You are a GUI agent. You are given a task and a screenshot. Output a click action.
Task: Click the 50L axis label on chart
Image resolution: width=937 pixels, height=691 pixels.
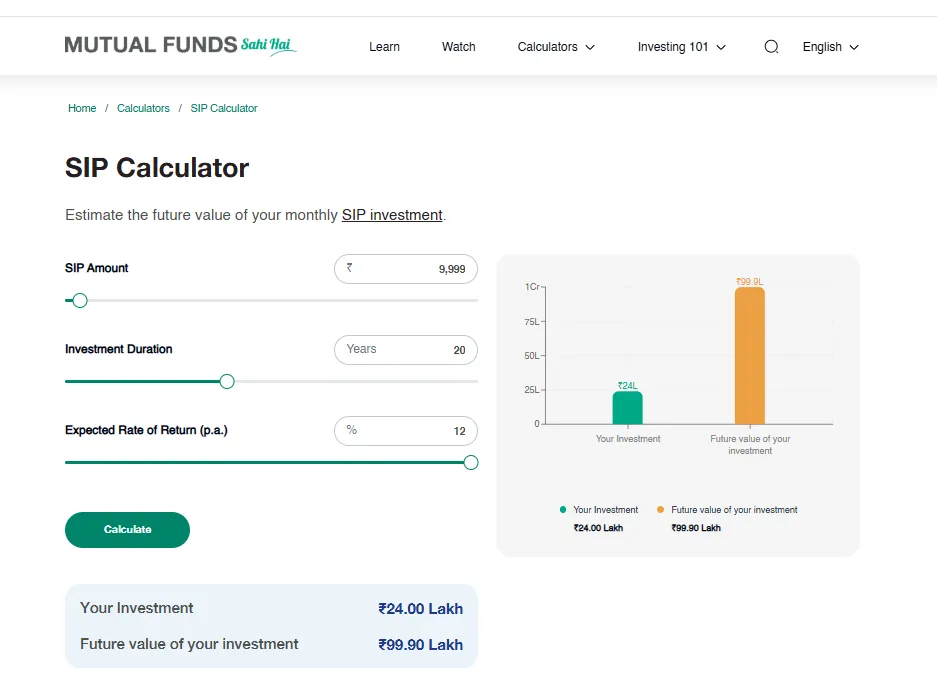(532, 356)
